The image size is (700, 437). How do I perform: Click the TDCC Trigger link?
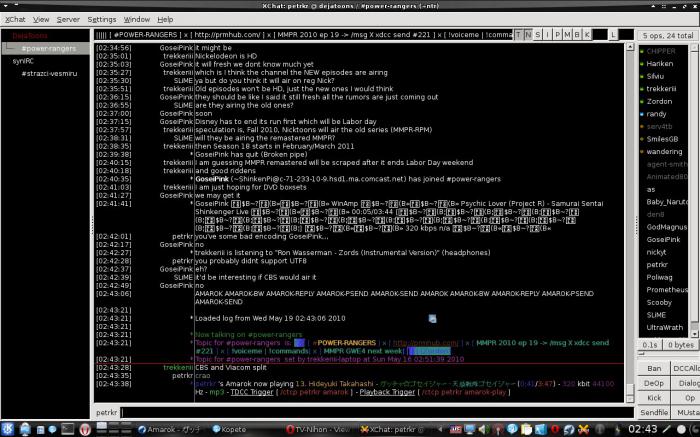252,392
